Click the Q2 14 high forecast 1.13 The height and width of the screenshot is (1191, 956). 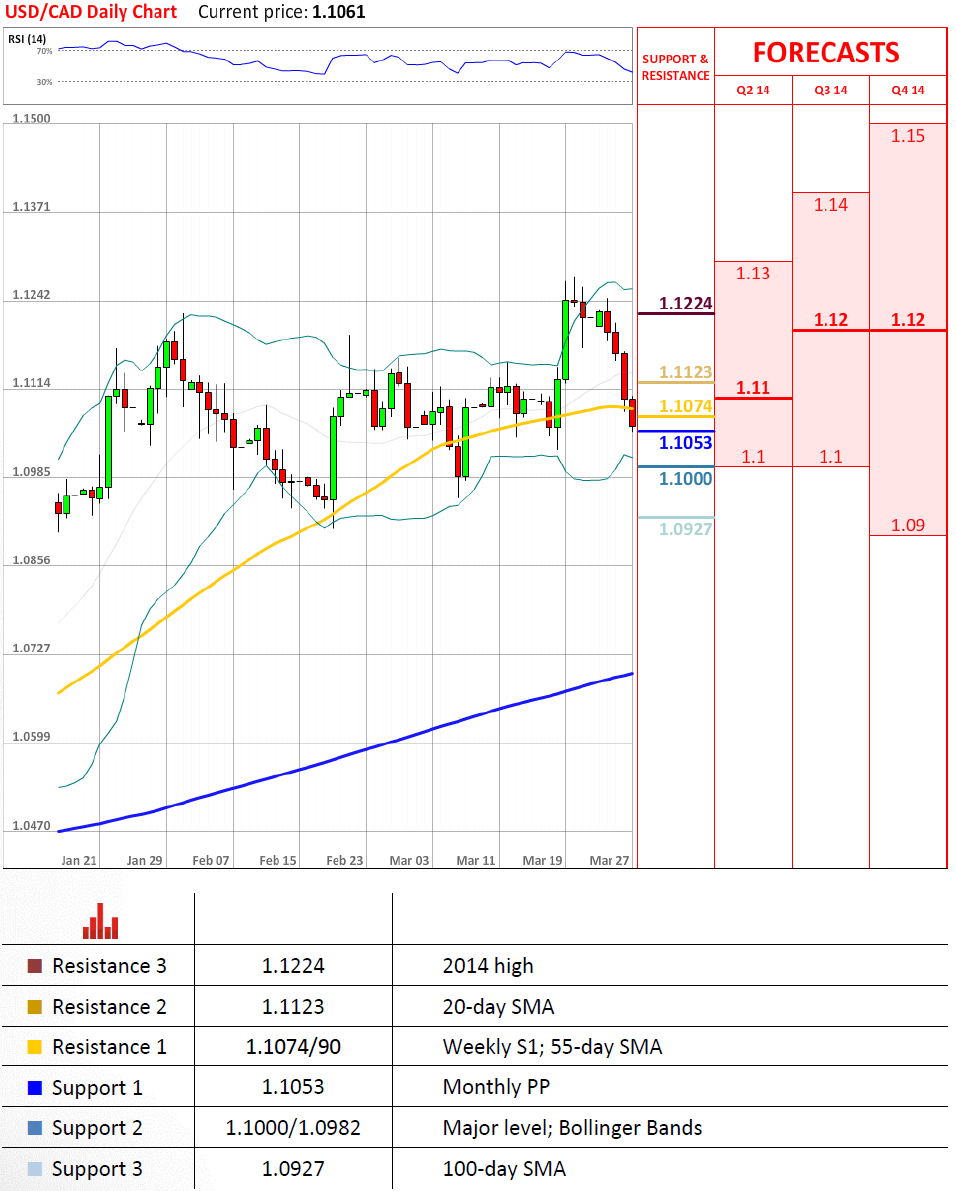click(752, 273)
